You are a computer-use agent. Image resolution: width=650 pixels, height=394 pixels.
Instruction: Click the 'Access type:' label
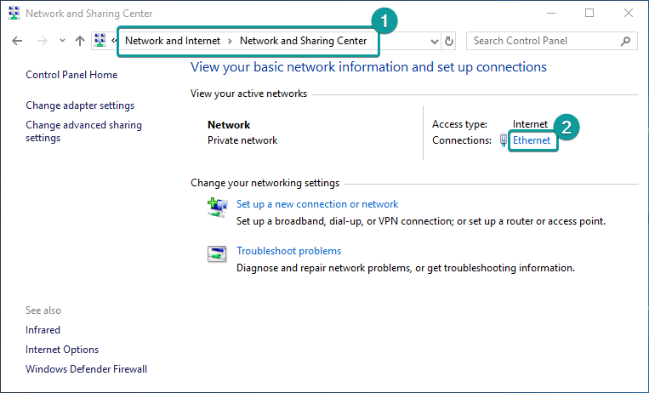460,124
